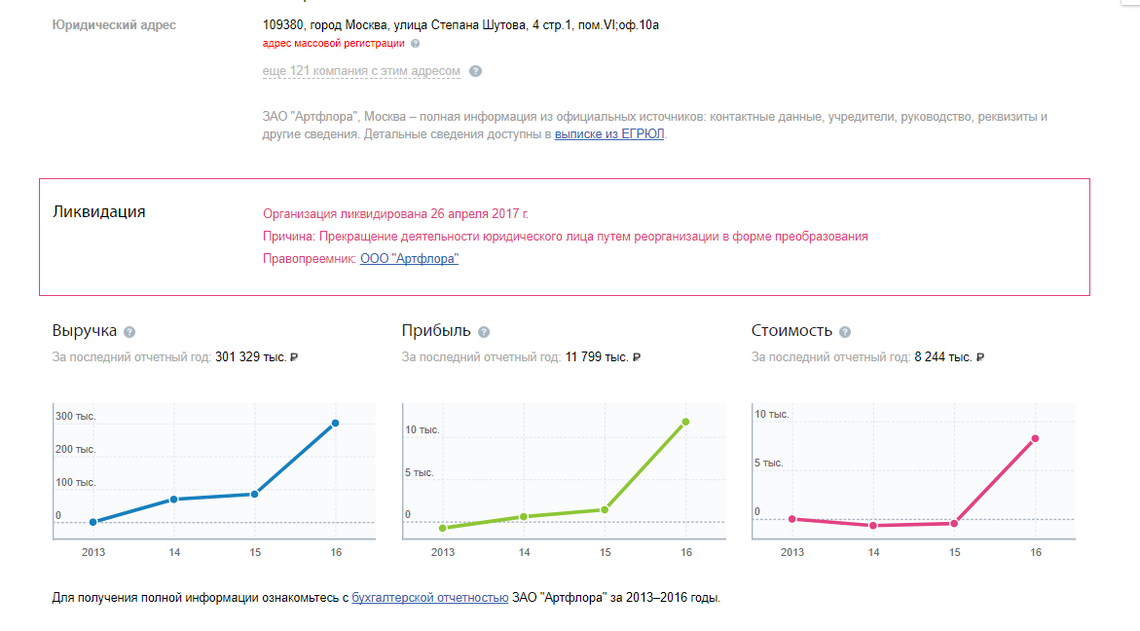Screen dimensions: 1140x631
Task: Click the red 'адрес массовой регистрации' label
Action: pyautogui.click(x=334, y=44)
